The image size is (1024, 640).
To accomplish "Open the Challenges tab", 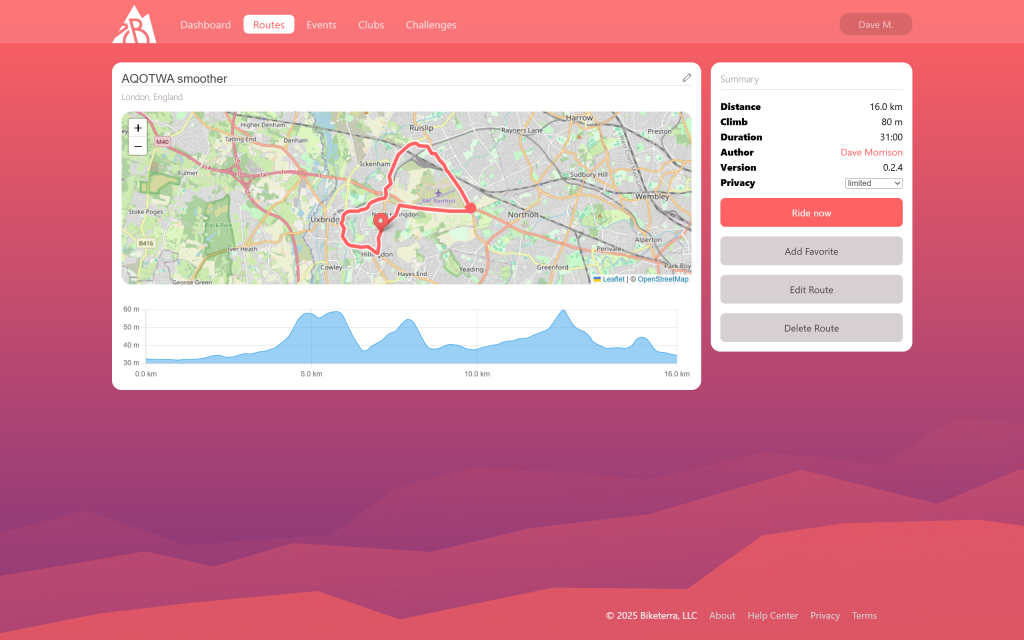I will [x=431, y=25].
